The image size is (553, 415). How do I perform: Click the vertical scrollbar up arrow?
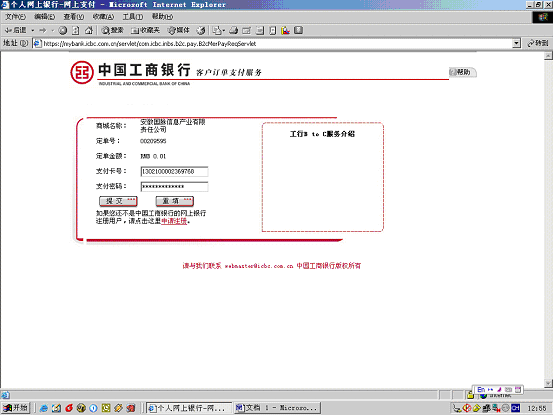pyautogui.click(x=548, y=55)
